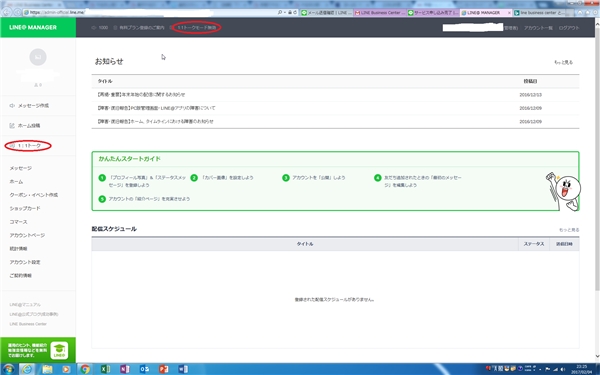Click the account profile avatar placeholder
The width and height of the screenshot is (600, 375).
38,57
